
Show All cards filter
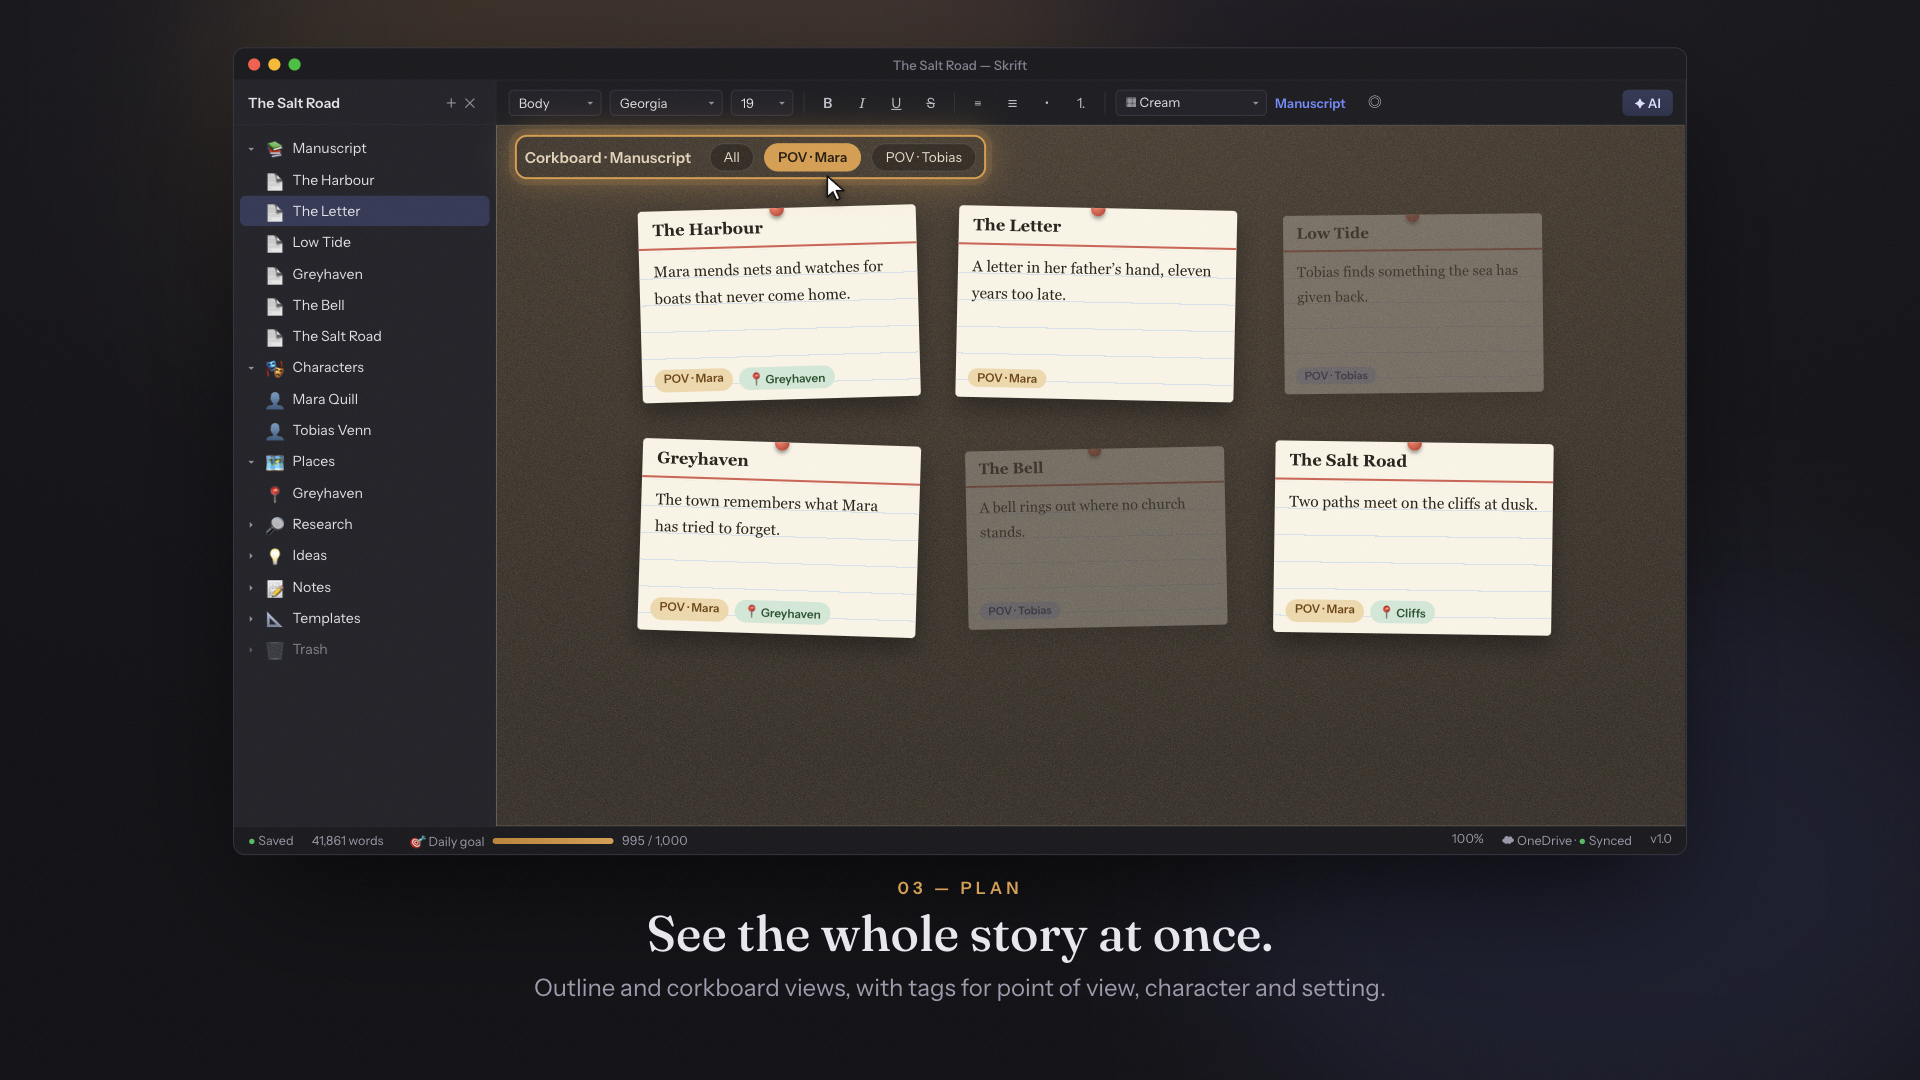[732, 157]
